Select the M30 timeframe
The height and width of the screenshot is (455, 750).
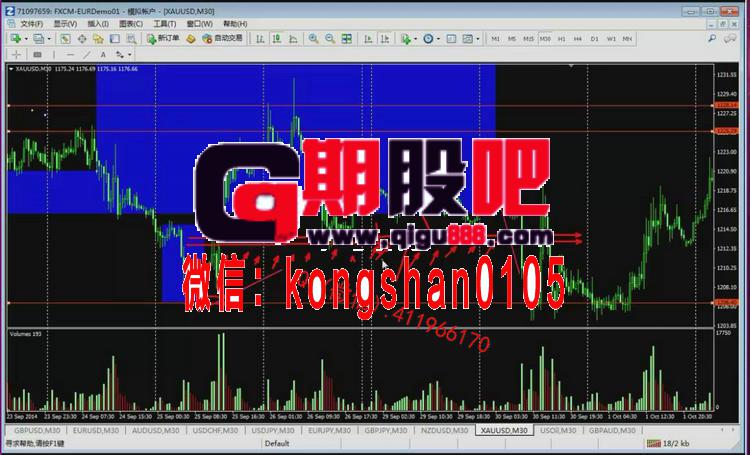545,39
